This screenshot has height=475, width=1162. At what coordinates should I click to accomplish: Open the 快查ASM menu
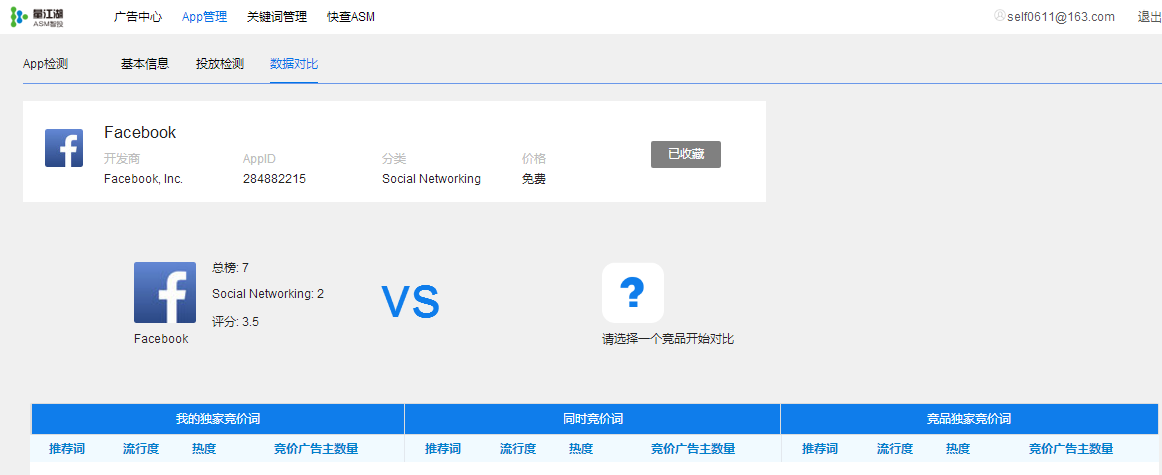tap(351, 16)
